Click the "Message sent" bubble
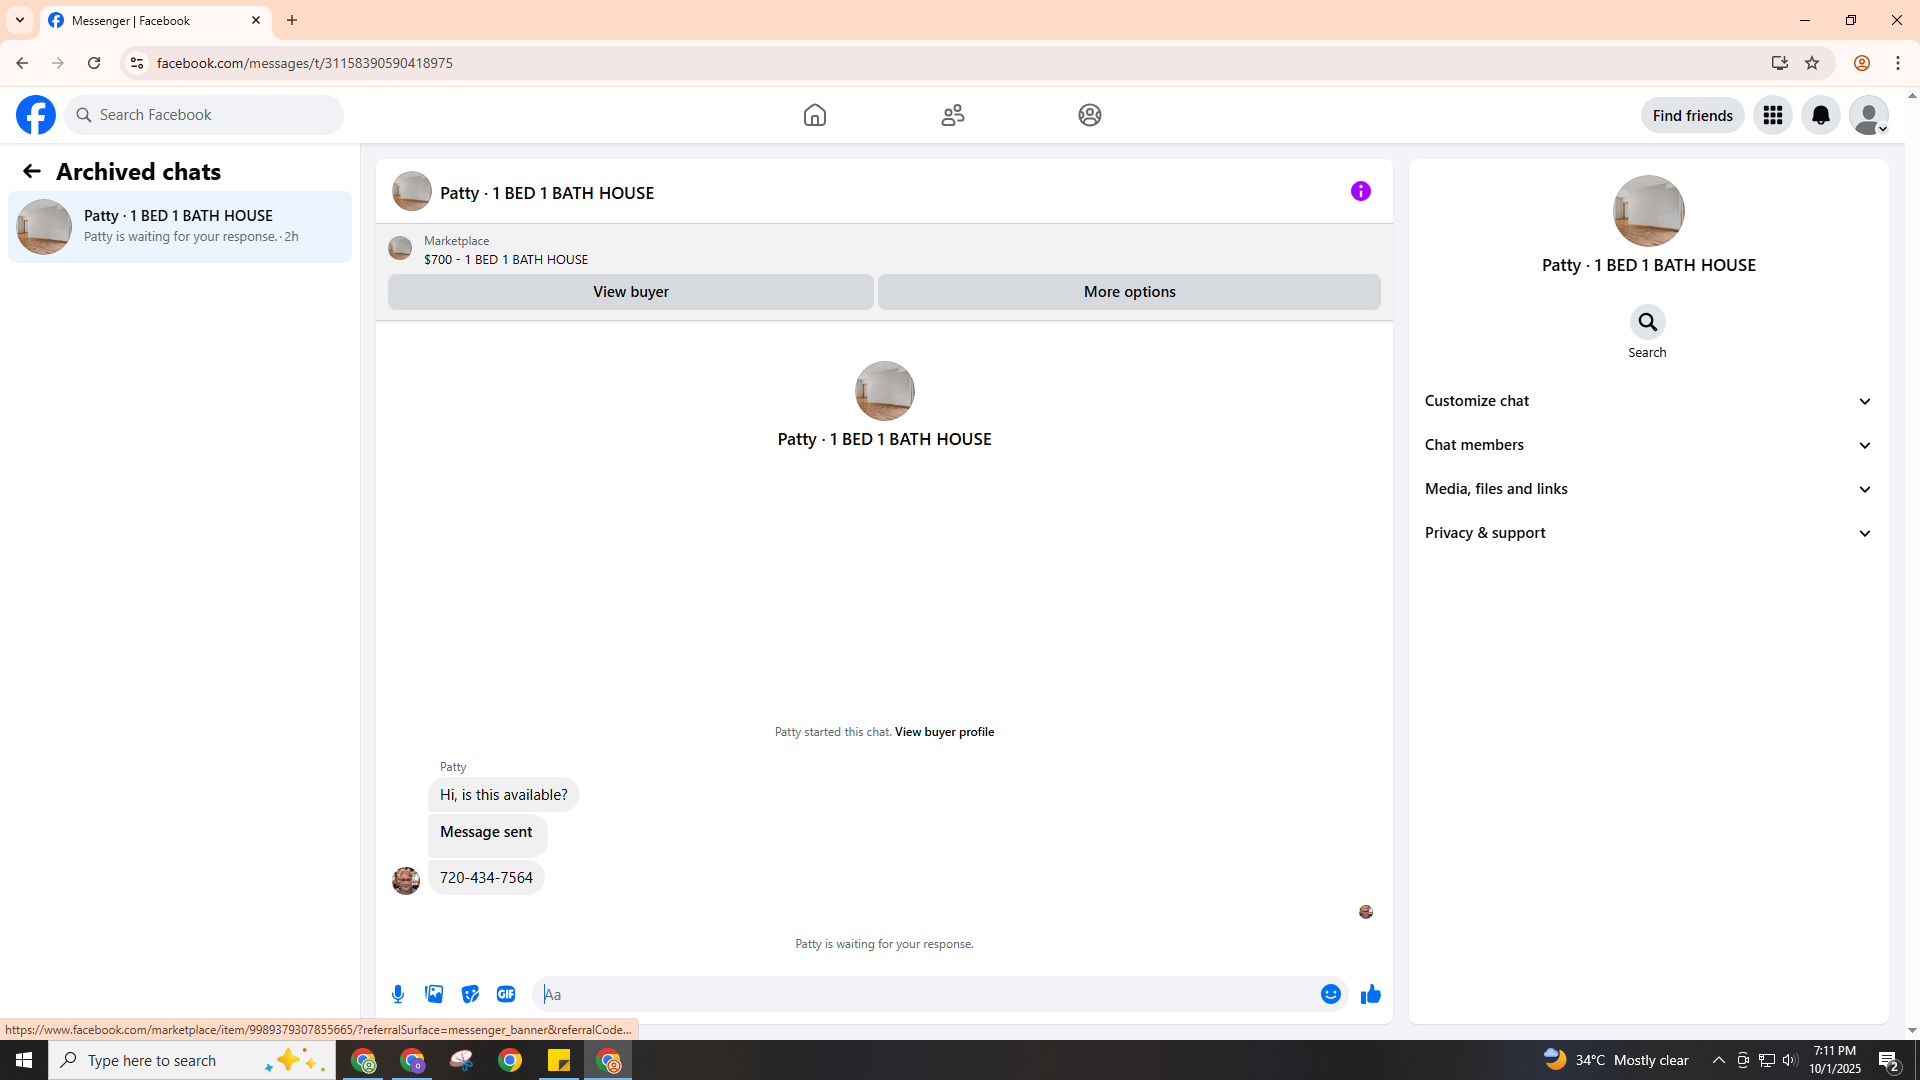The width and height of the screenshot is (1920, 1080). [x=487, y=834]
